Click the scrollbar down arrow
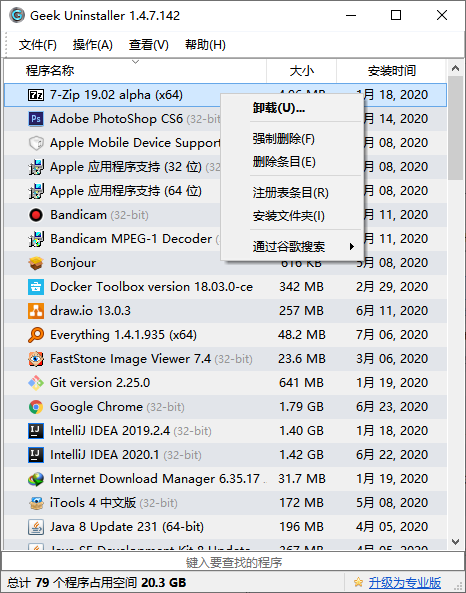Viewport: 466px width, 593px height. tap(456, 542)
